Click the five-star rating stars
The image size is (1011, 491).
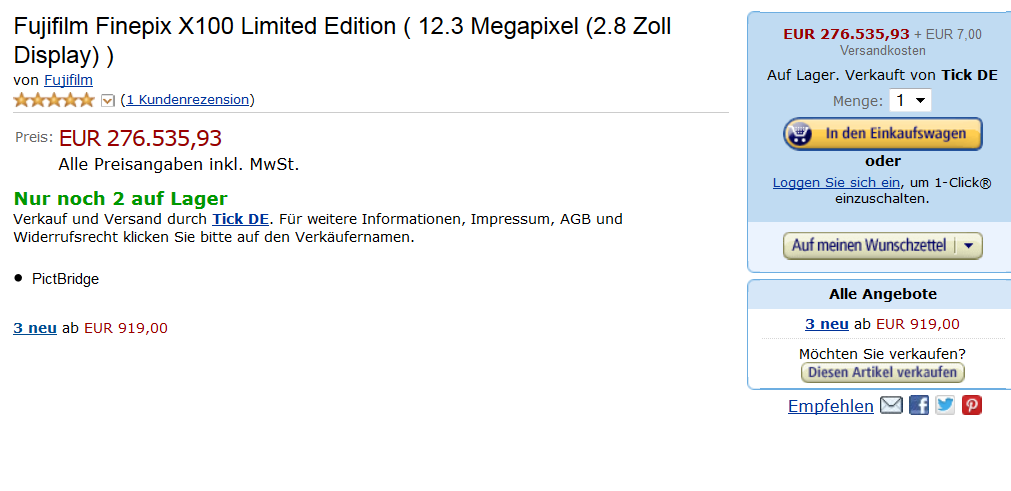tap(54, 100)
